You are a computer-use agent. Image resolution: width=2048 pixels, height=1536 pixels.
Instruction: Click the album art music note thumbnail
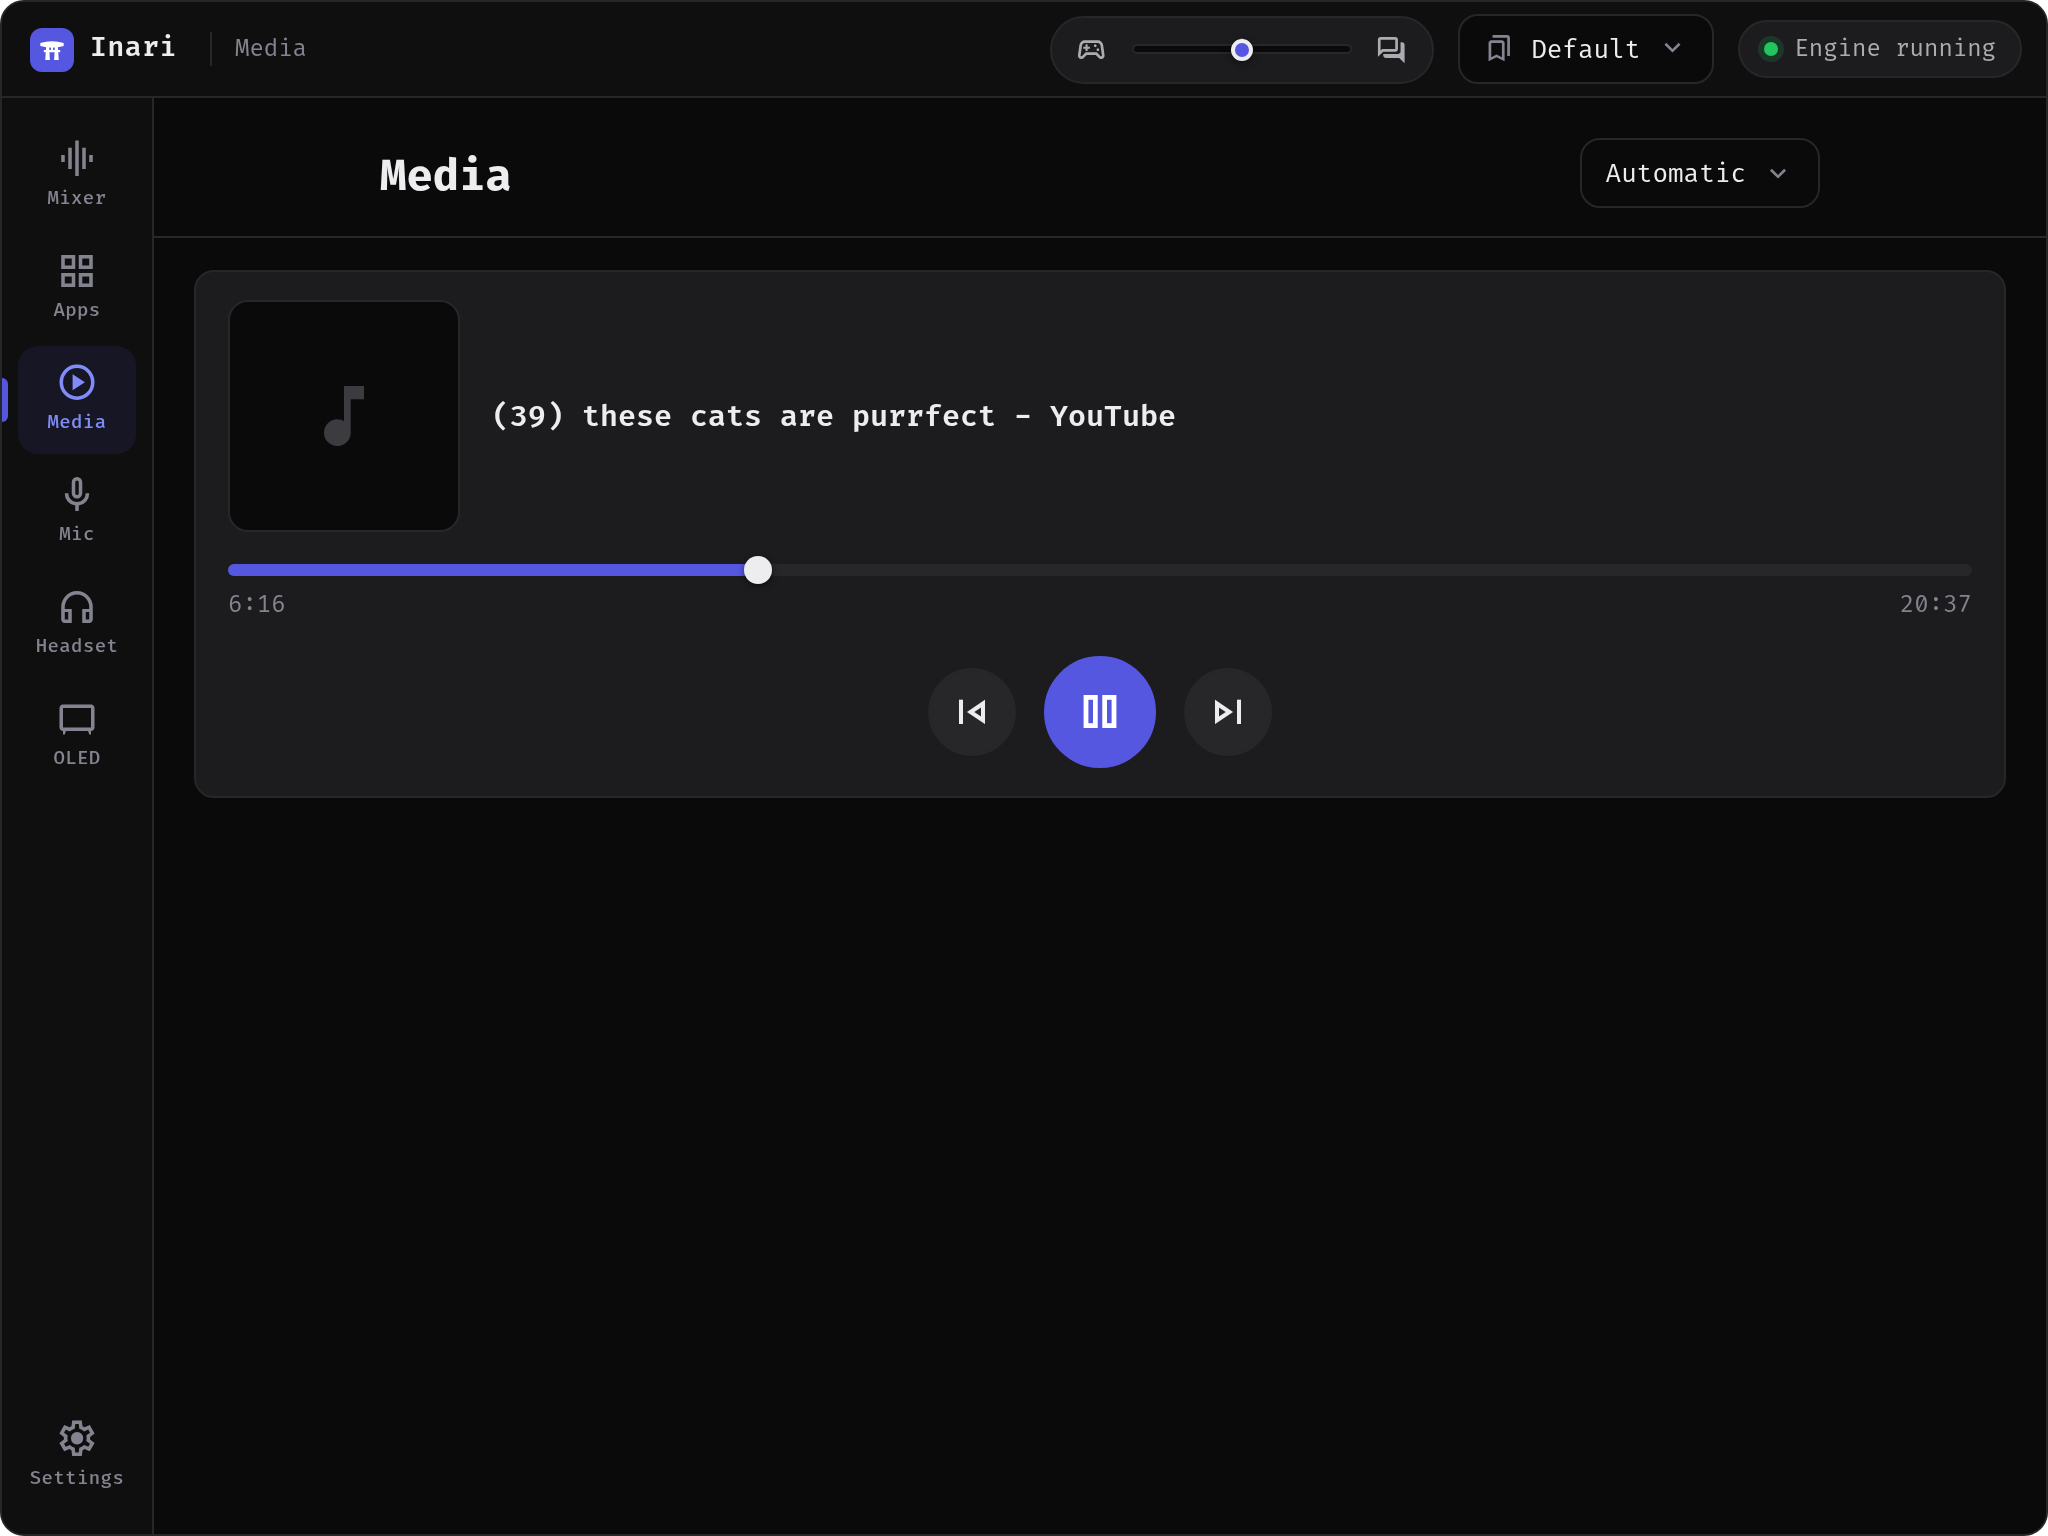tap(344, 416)
